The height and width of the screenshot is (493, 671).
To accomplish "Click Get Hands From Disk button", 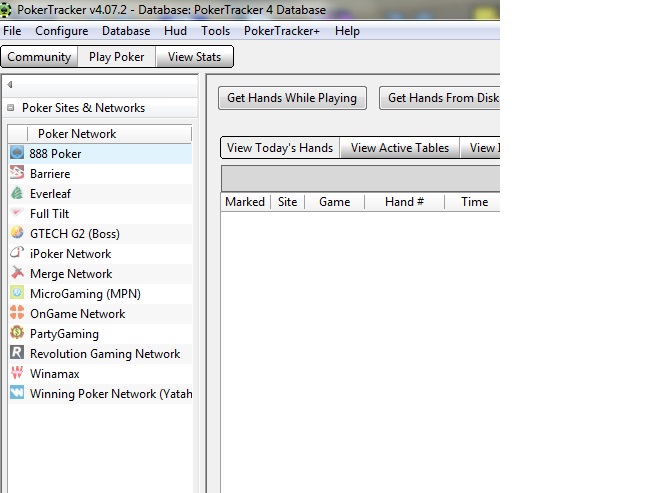I will (439, 98).
